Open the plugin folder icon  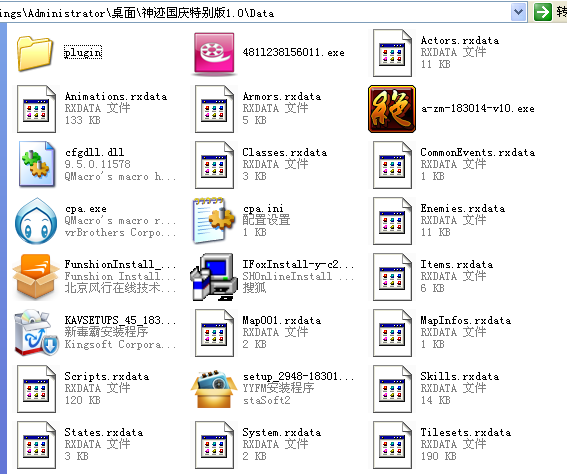tap(35, 53)
